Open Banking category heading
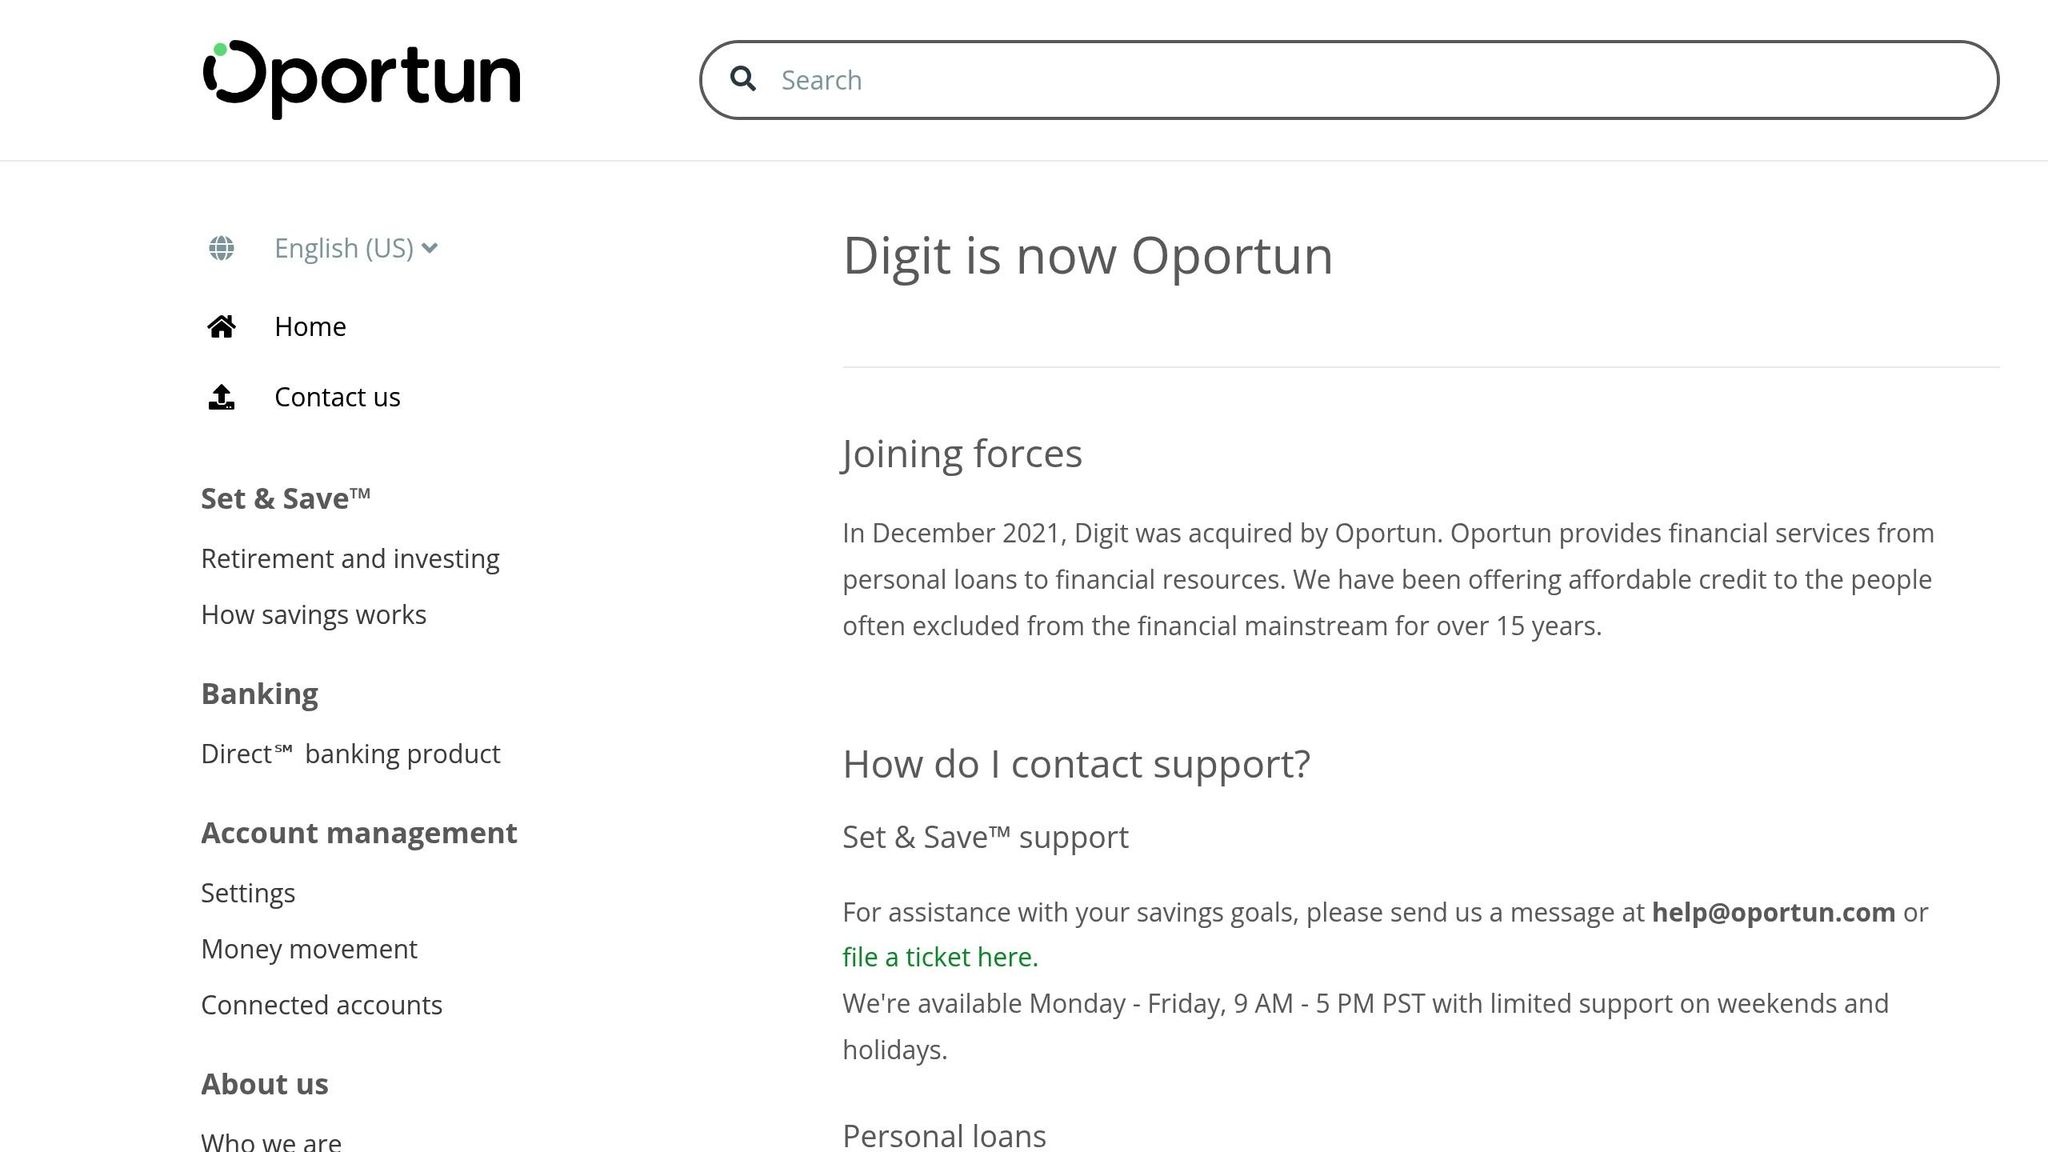This screenshot has height=1152, width=2048. pyautogui.click(x=260, y=694)
